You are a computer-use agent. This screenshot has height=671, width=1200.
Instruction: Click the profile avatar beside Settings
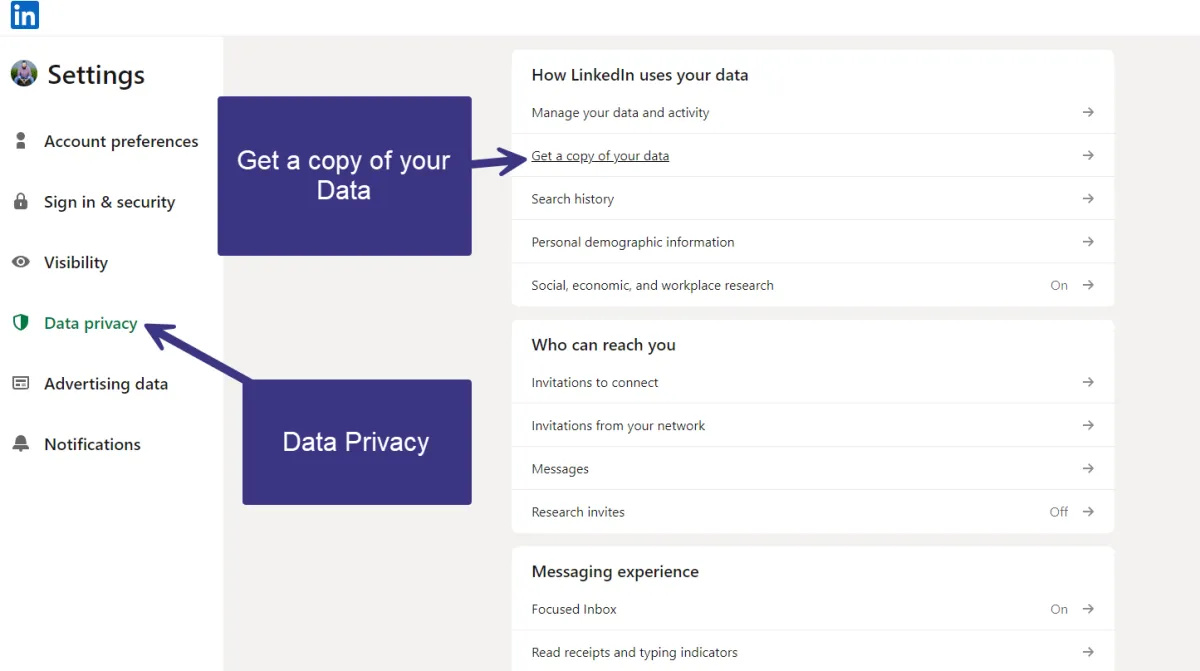coord(24,73)
